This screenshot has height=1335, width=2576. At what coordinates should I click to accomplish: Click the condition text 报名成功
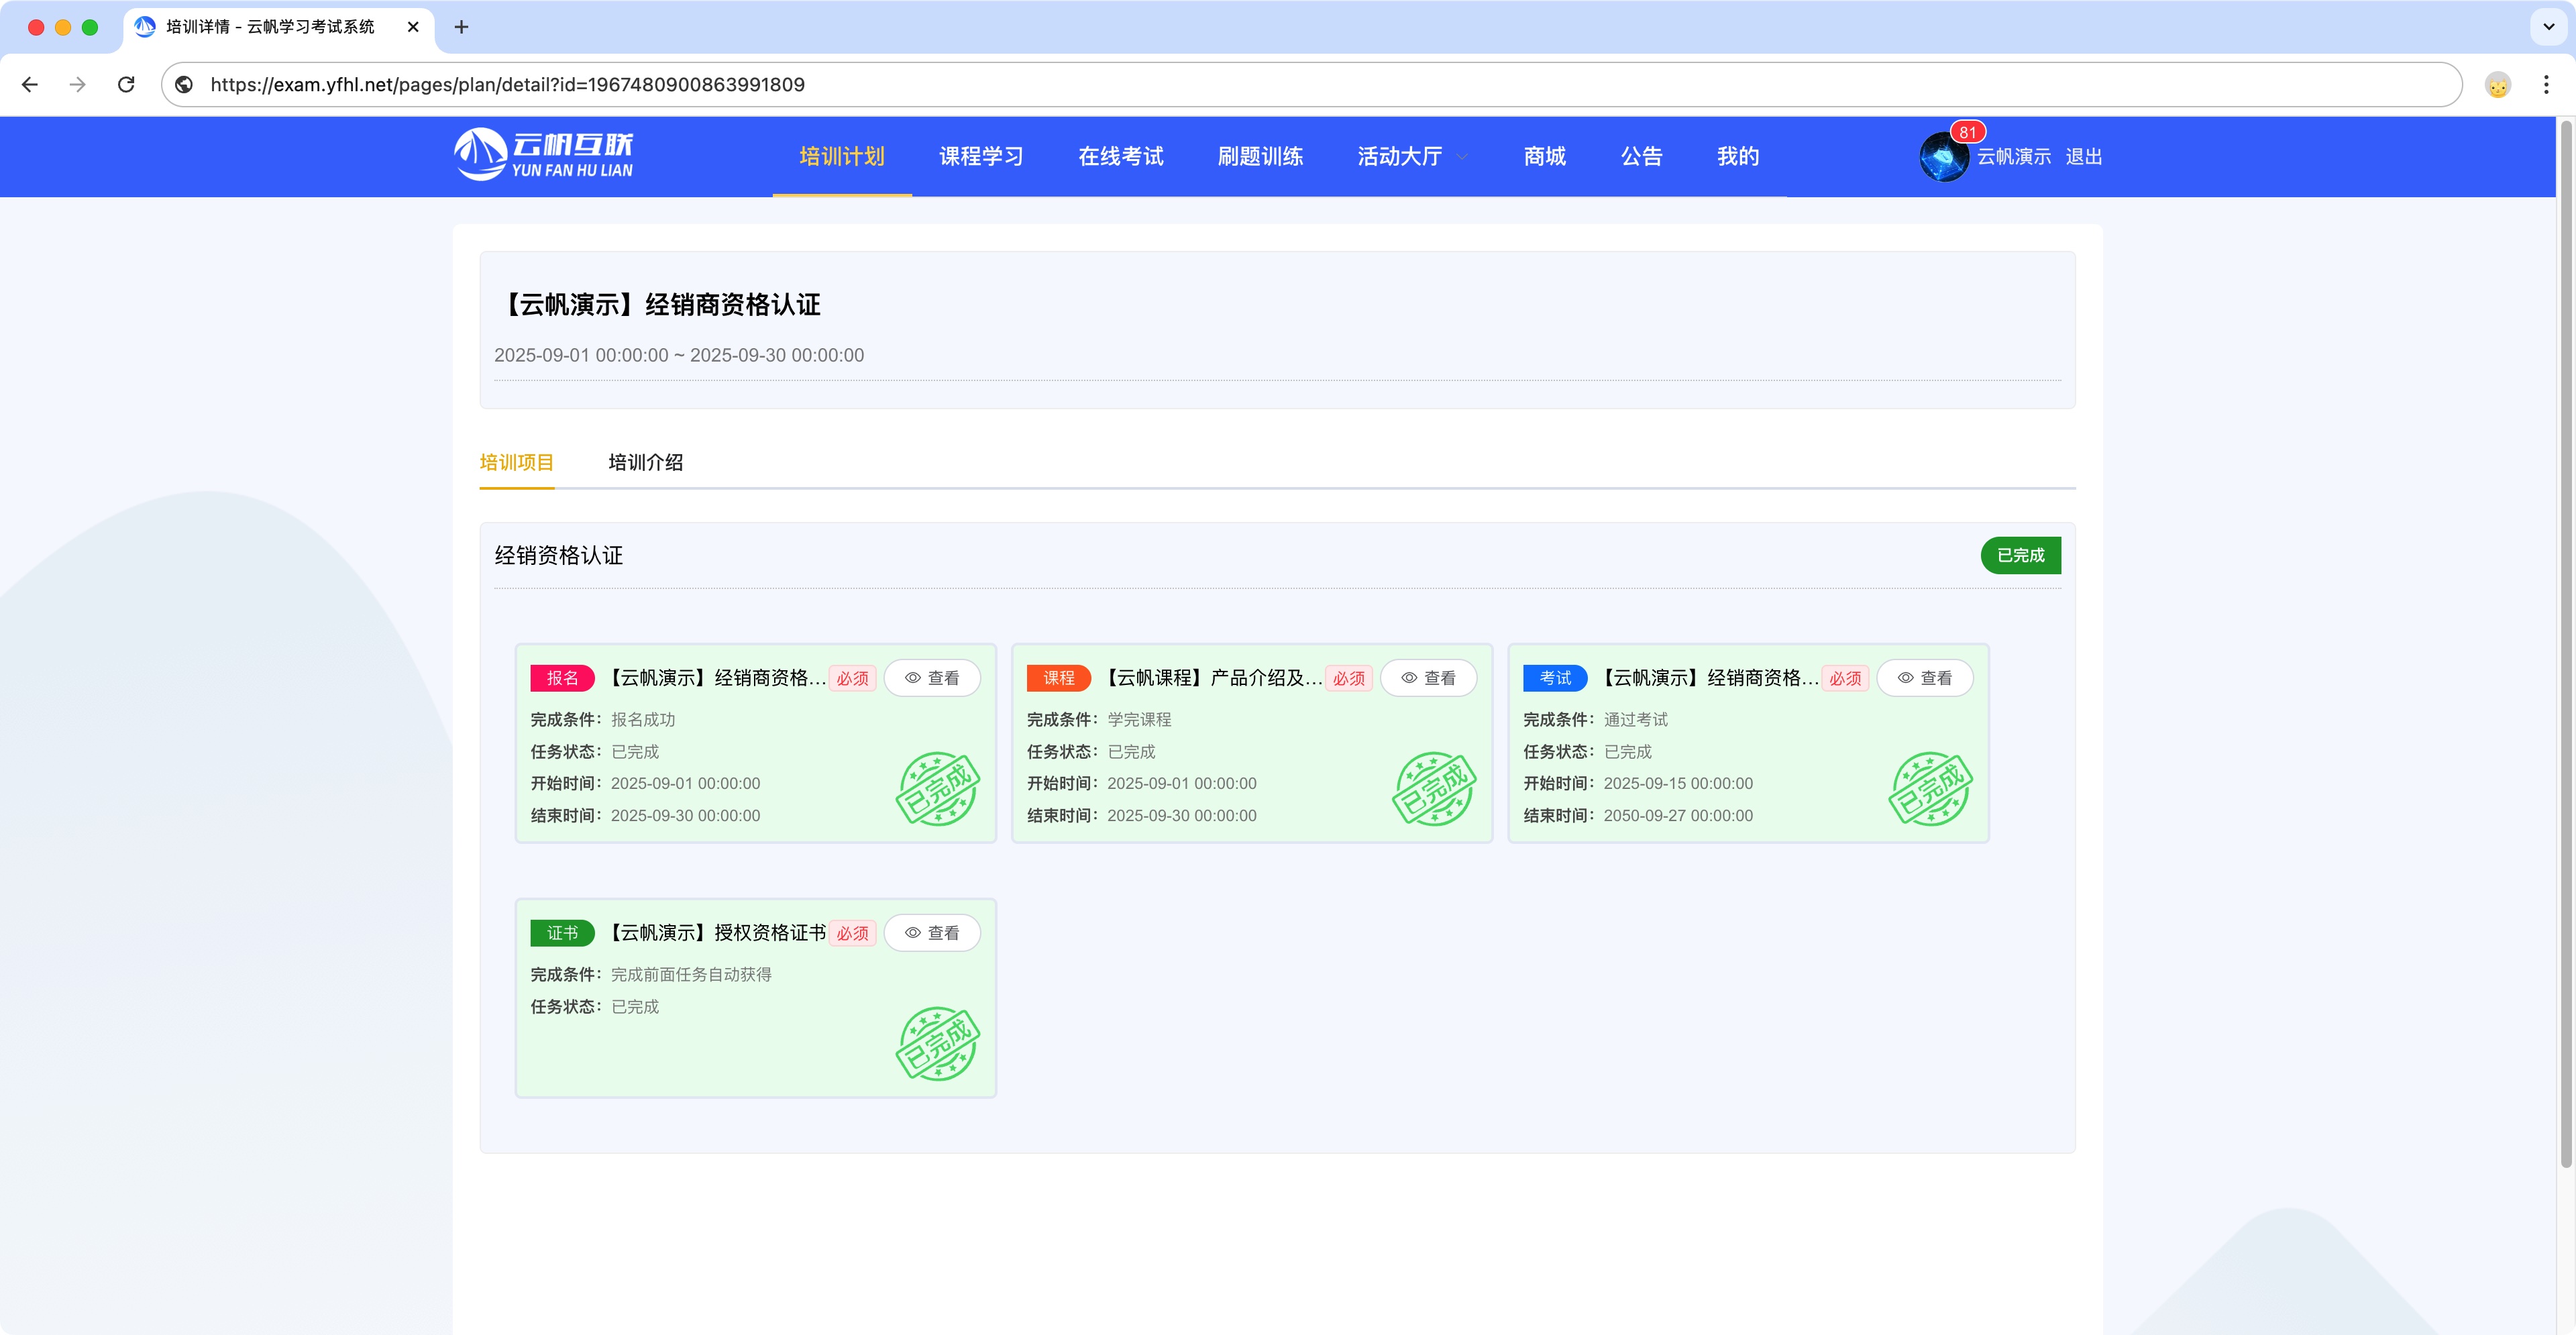click(x=643, y=720)
